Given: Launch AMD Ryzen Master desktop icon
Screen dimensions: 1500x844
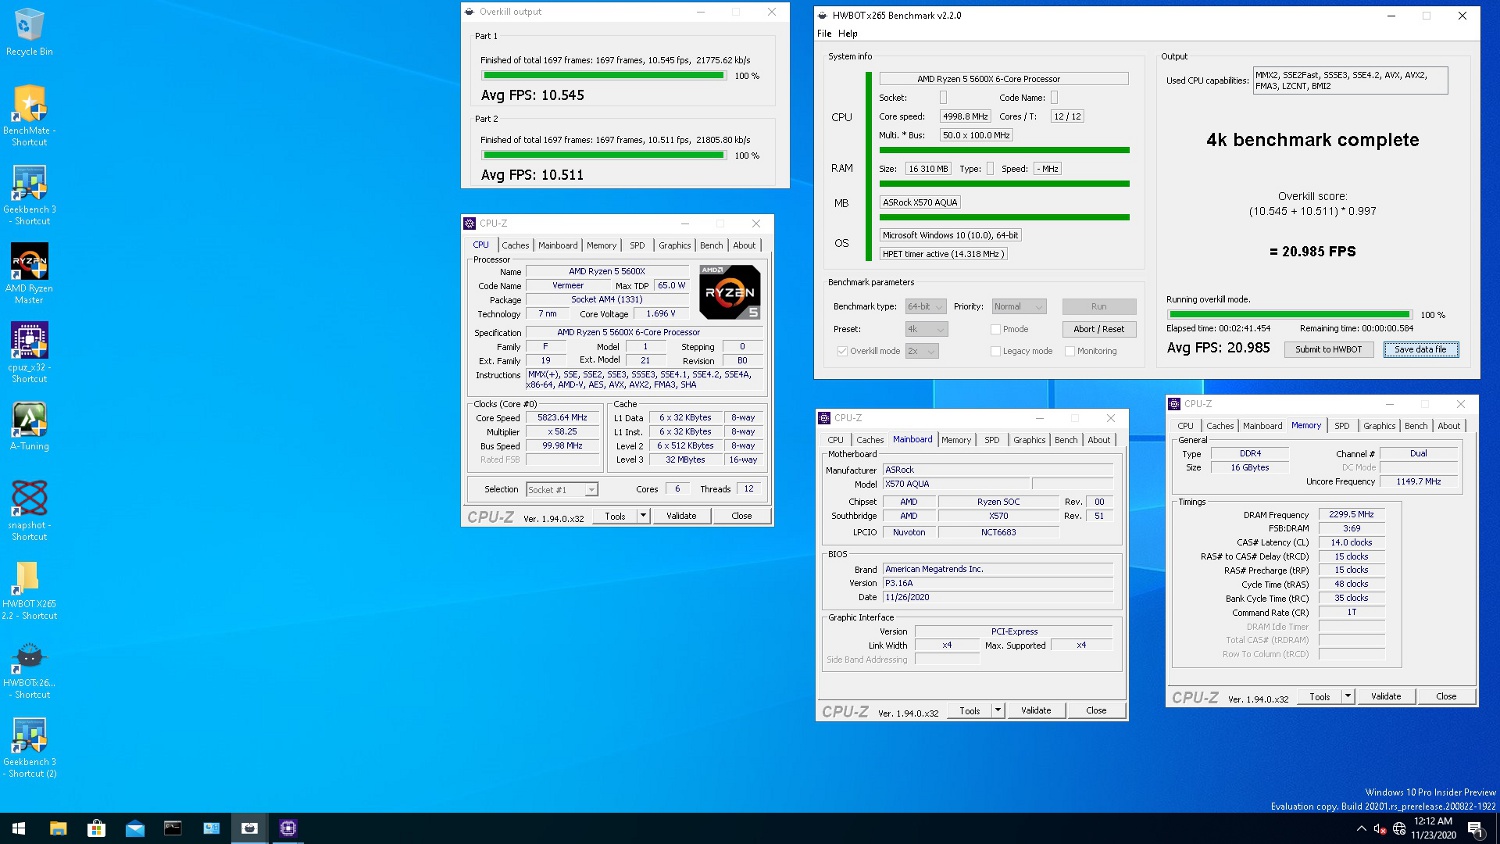Looking at the screenshot, I should [x=29, y=273].
